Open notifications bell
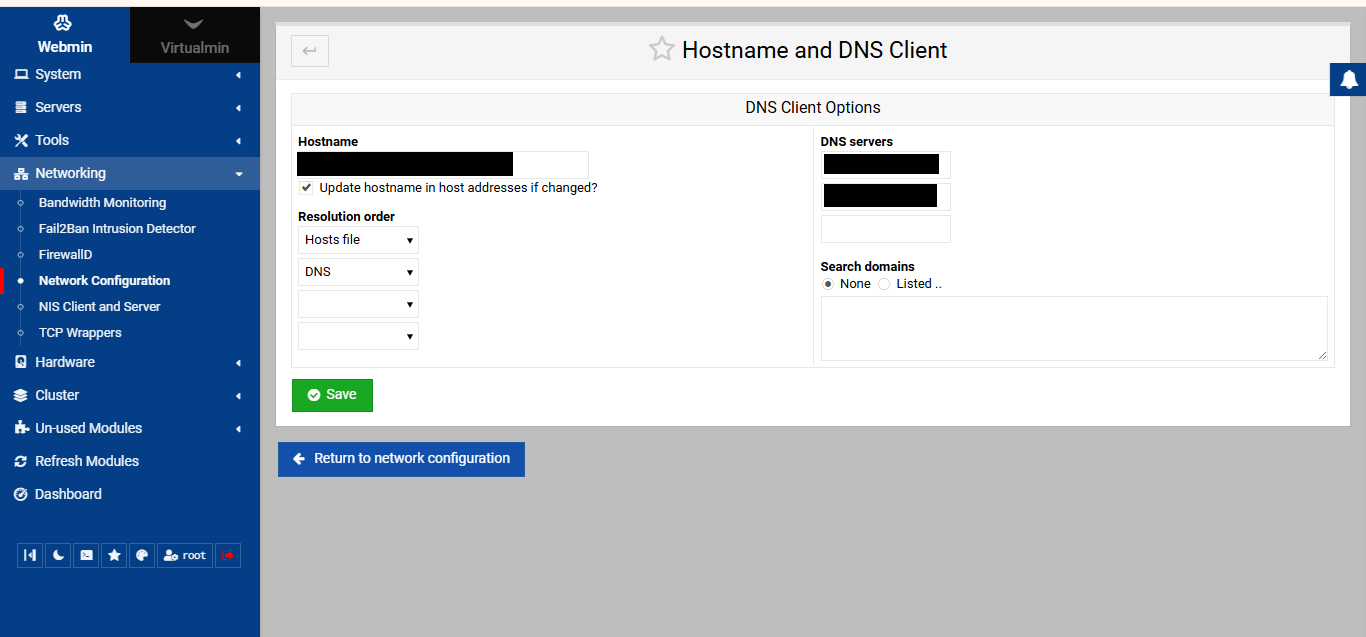1366x637 pixels. coord(1349,80)
